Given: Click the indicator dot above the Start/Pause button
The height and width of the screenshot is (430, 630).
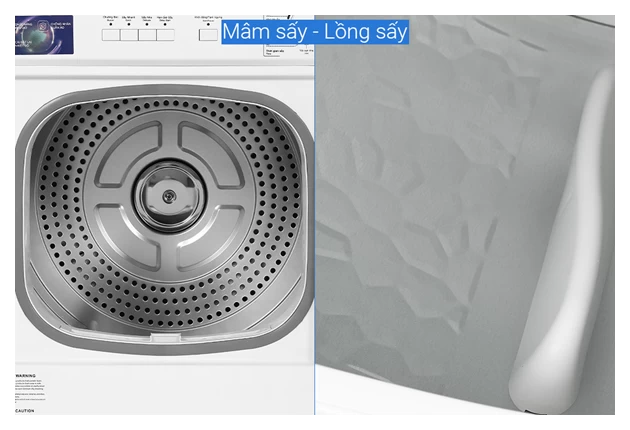Looking at the screenshot, I should pyautogui.click(x=208, y=24).
